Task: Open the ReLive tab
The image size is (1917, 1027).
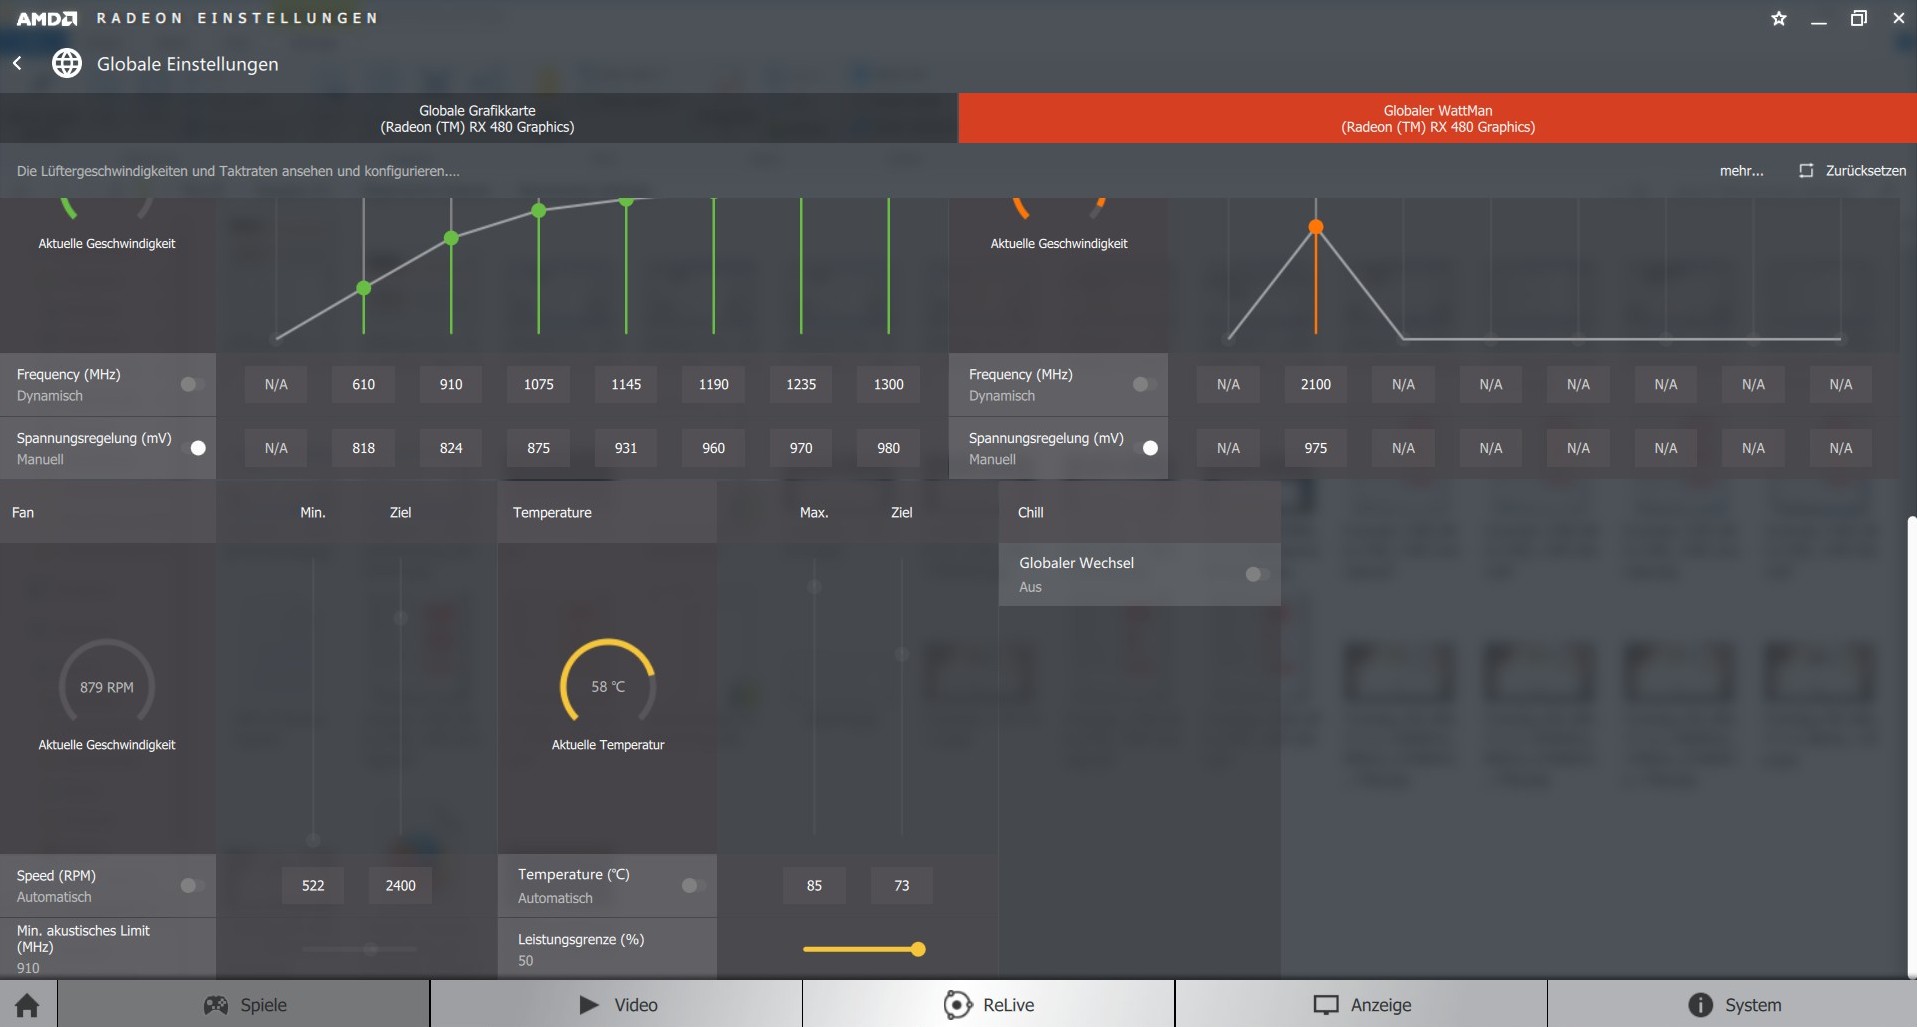Action: click(x=989, y=1004)
